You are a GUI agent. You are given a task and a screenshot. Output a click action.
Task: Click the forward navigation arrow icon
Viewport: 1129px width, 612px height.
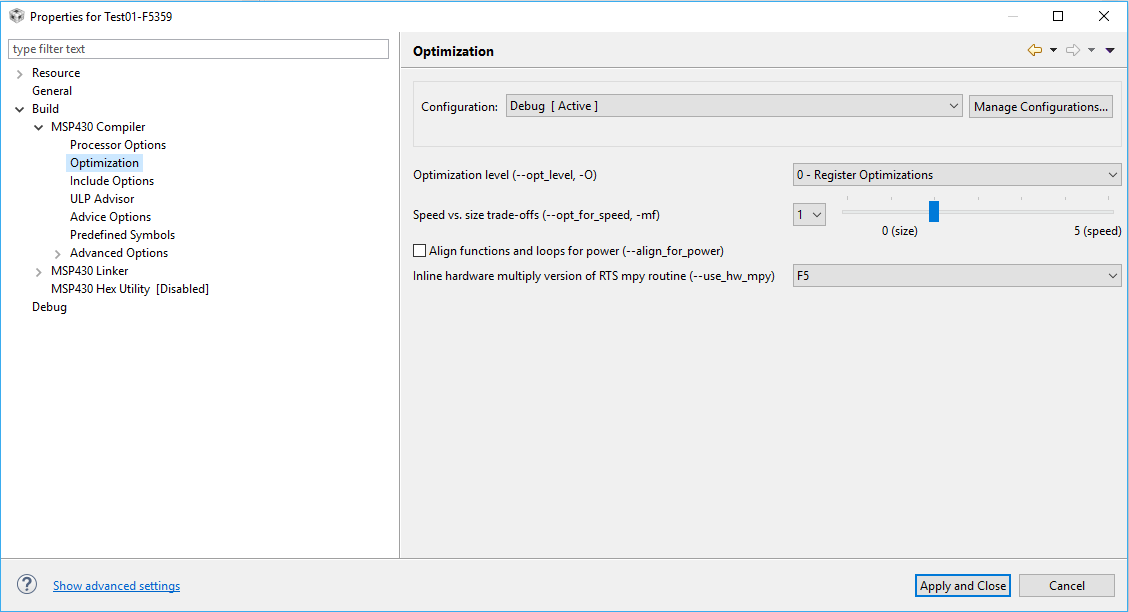point(1073,50)
